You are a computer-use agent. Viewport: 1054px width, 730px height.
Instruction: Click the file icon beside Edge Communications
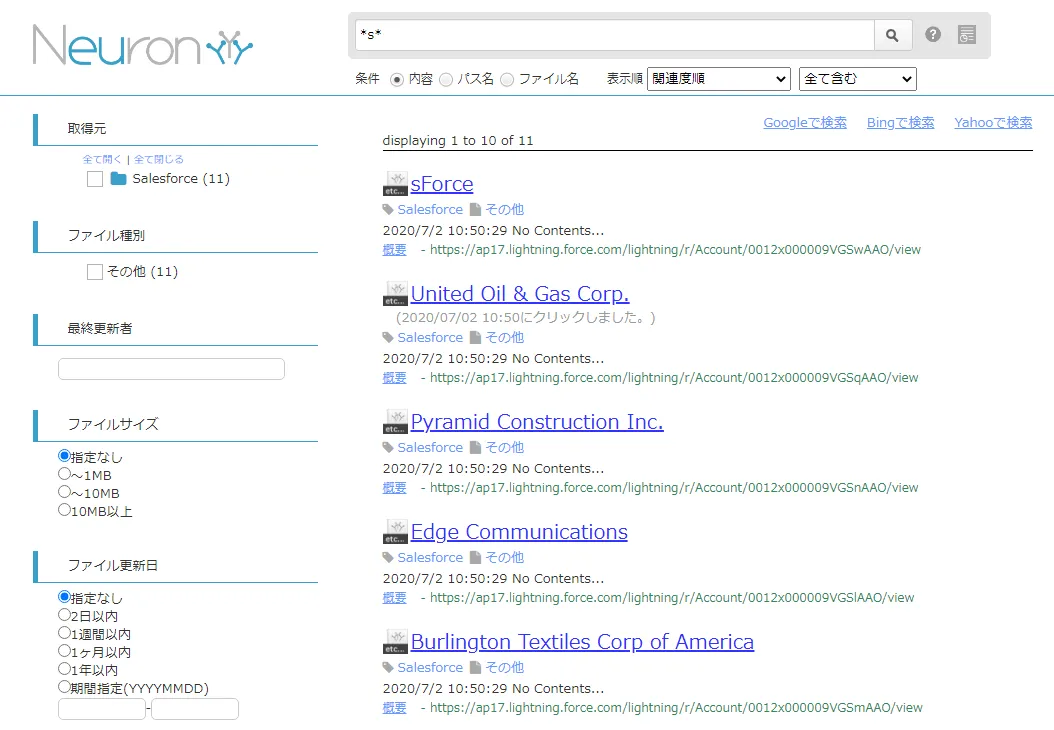point(396,532)
